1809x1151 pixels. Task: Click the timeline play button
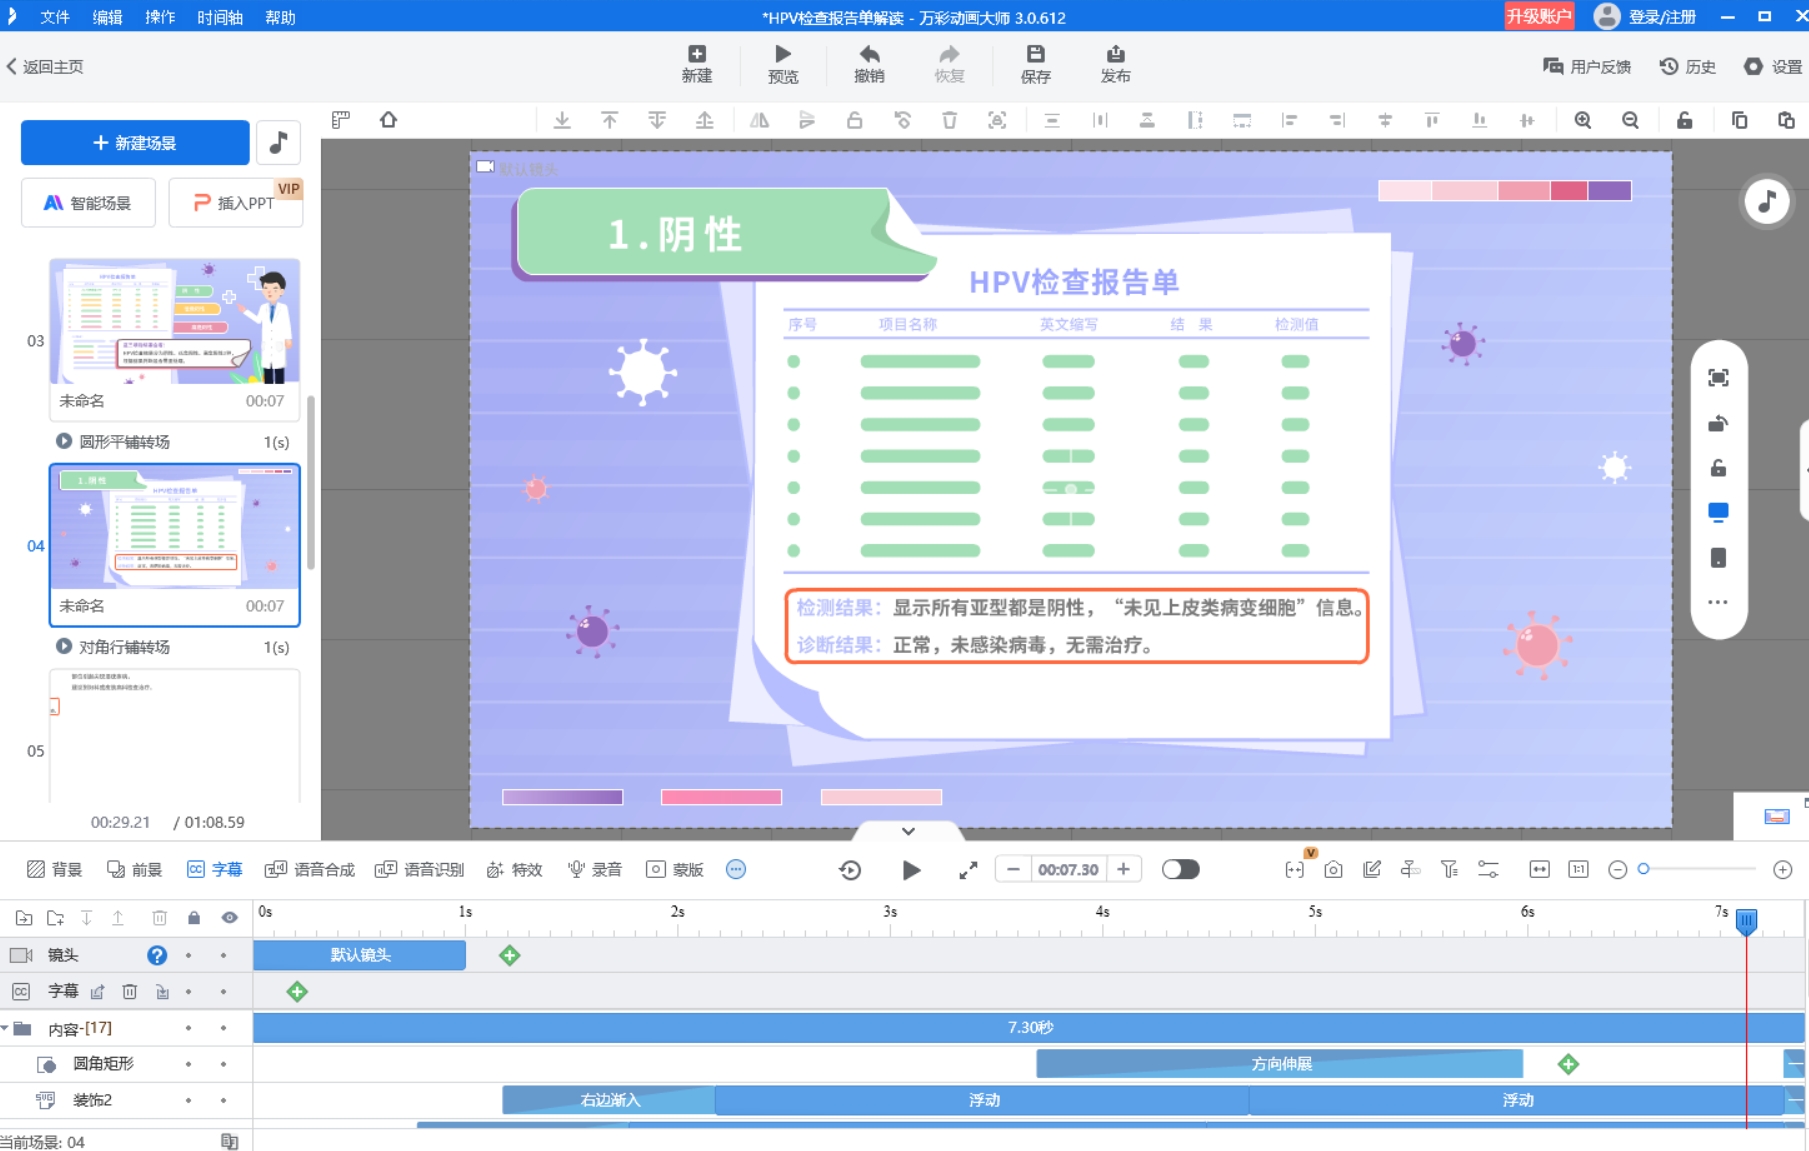pyautogui.click(x=911, y=870)
